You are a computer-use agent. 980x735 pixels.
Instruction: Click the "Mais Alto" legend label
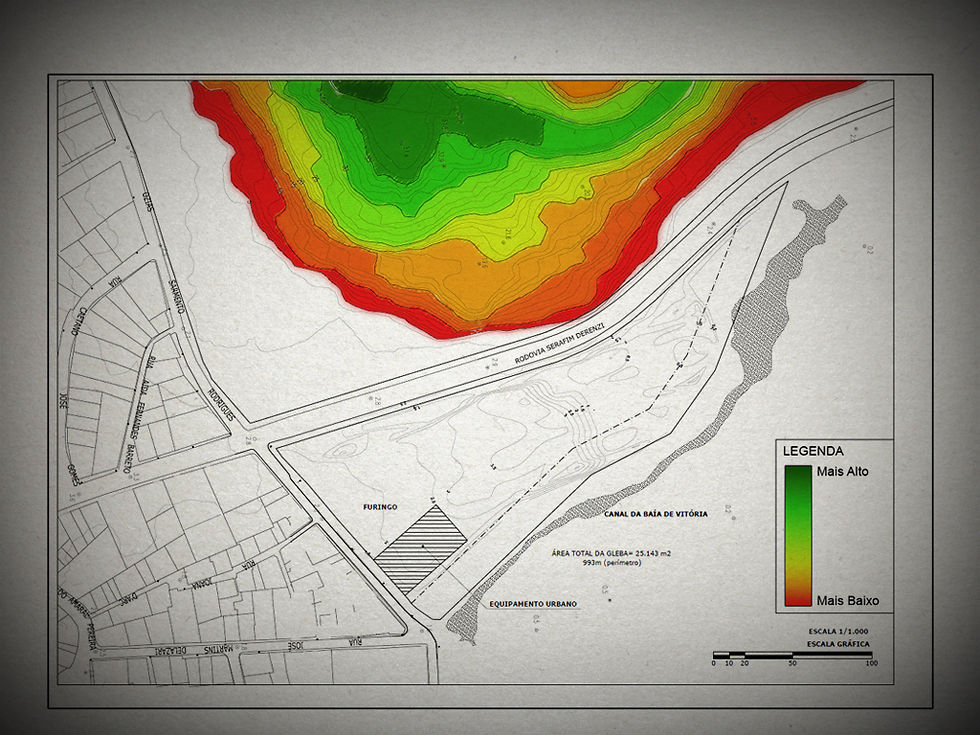tap(842, 471)
